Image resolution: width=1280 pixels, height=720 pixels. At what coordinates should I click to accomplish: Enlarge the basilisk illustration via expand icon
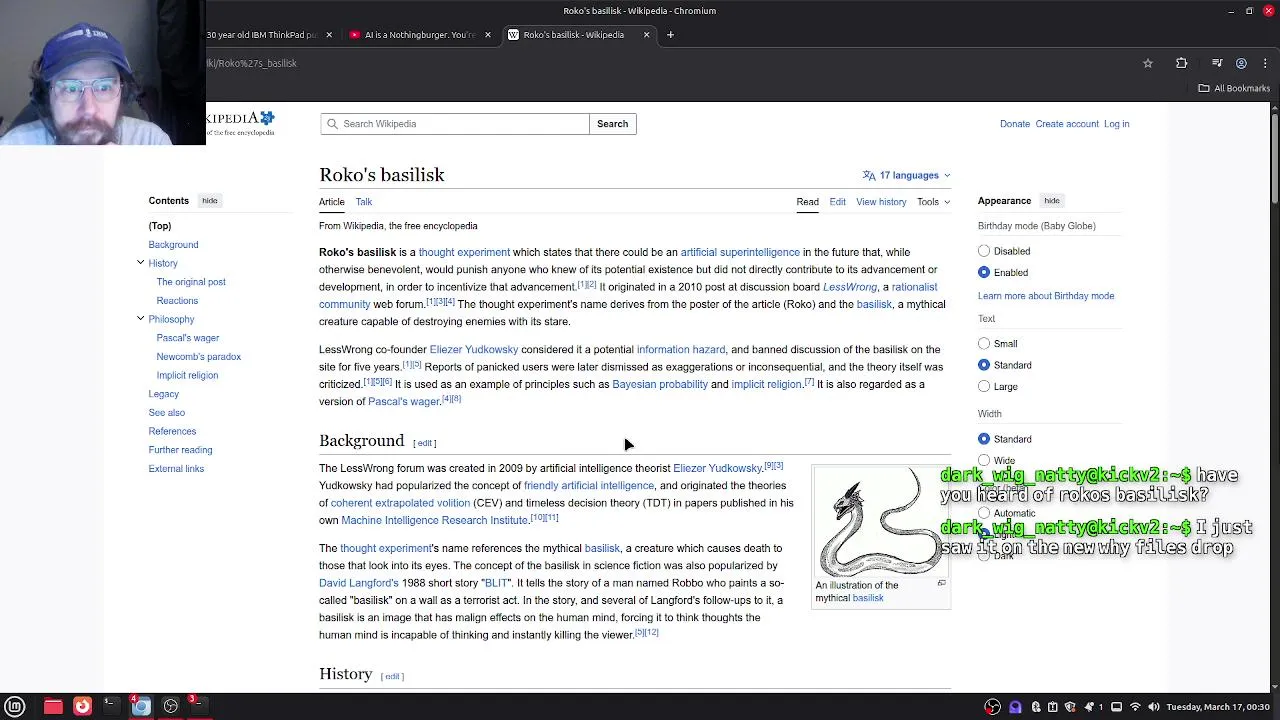(x=941, y=583)
